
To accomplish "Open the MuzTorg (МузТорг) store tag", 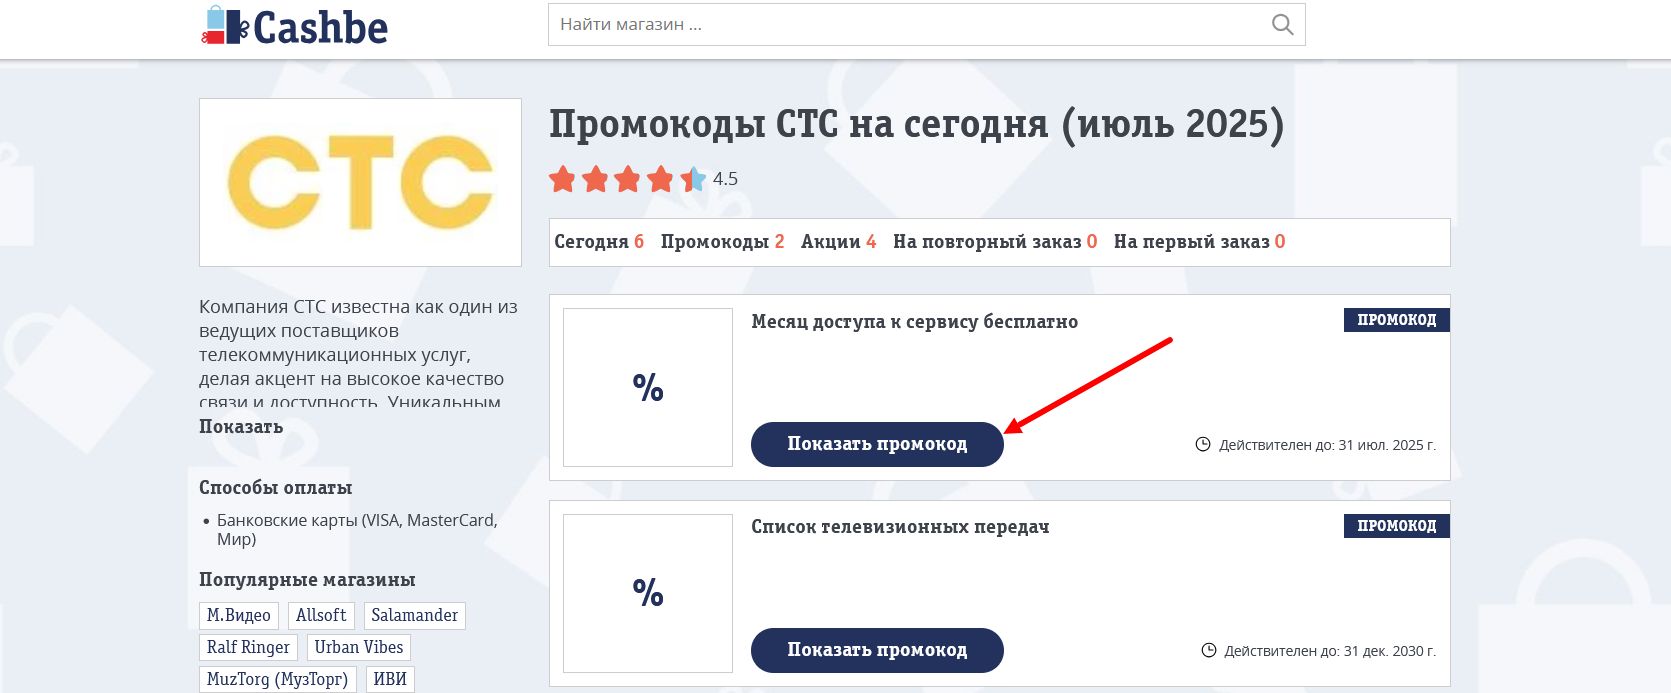I will (277, 680).
